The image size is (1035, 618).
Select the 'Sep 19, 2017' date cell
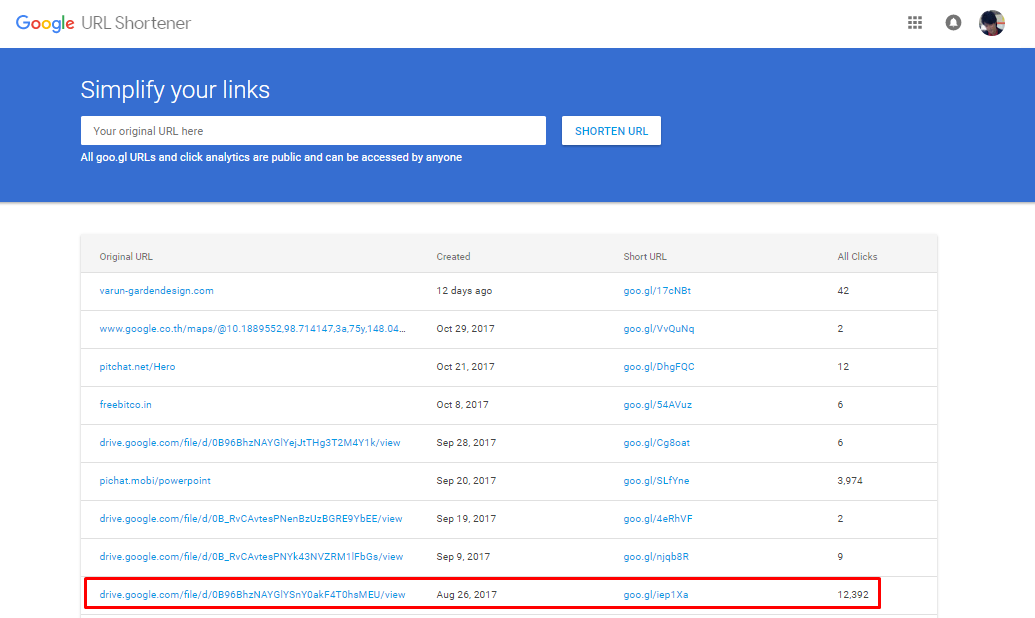[466, 519]
